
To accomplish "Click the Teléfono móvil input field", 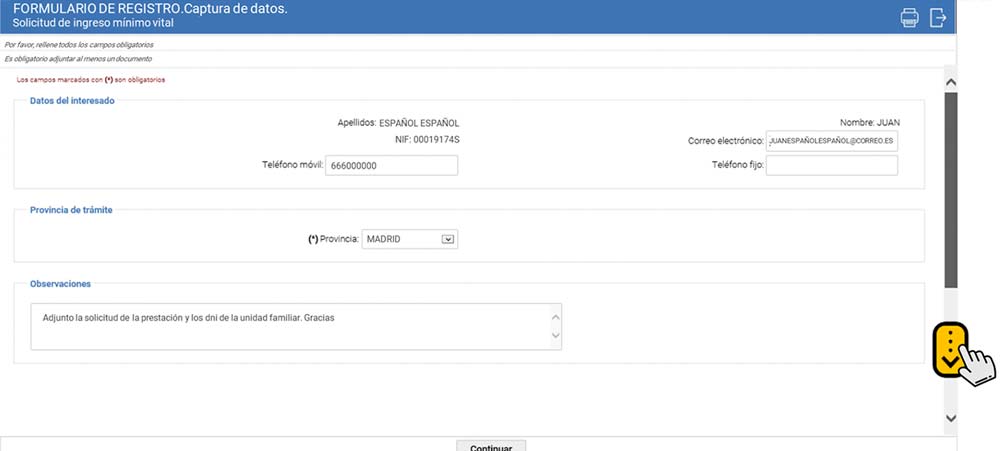I will point(392,165).
